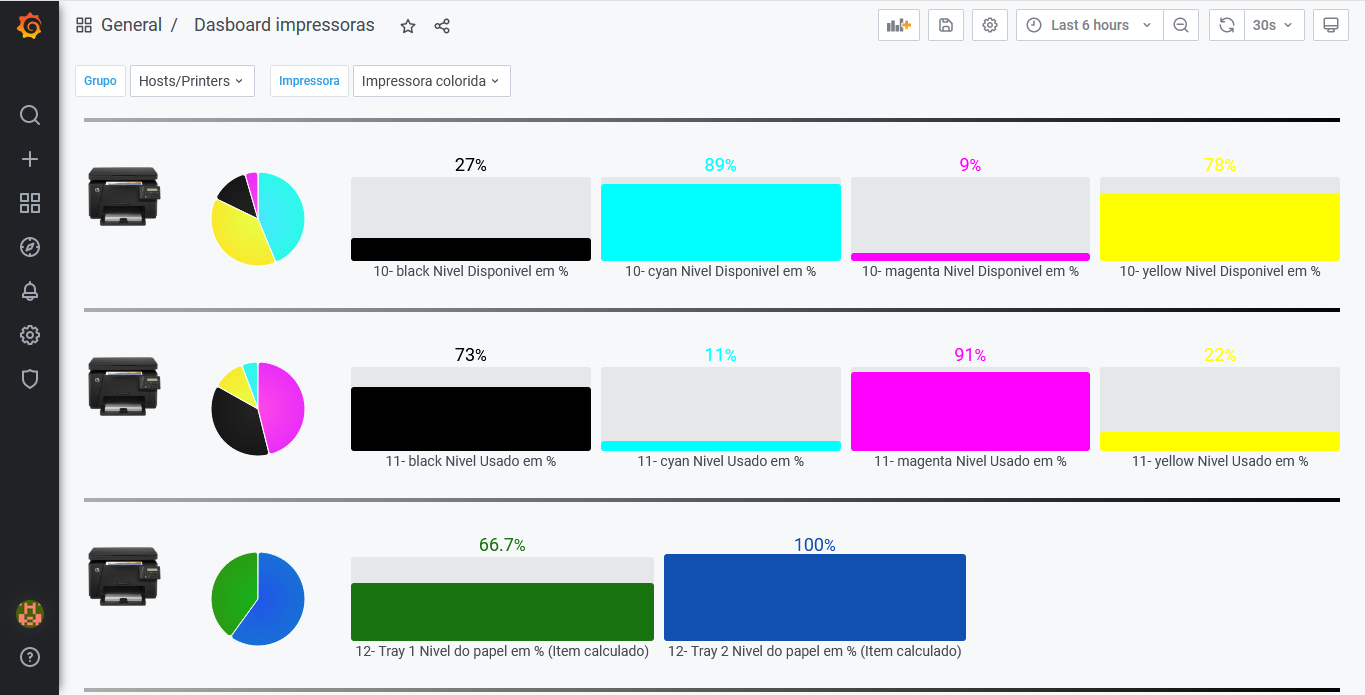The image size is (1365, 695).
Task: Open the Configuration gear in sidebar
Action: (30, 335)
